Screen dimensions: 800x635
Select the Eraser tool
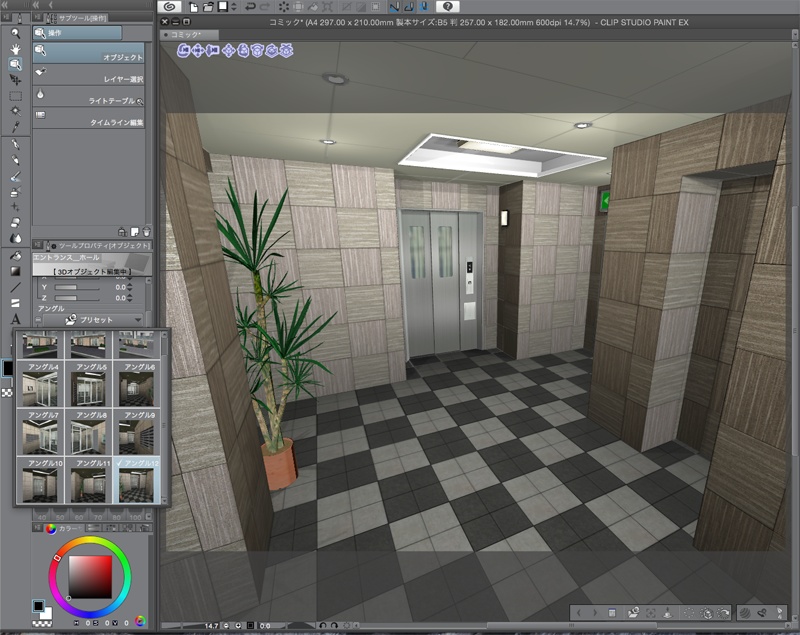[x=16, y=223]
